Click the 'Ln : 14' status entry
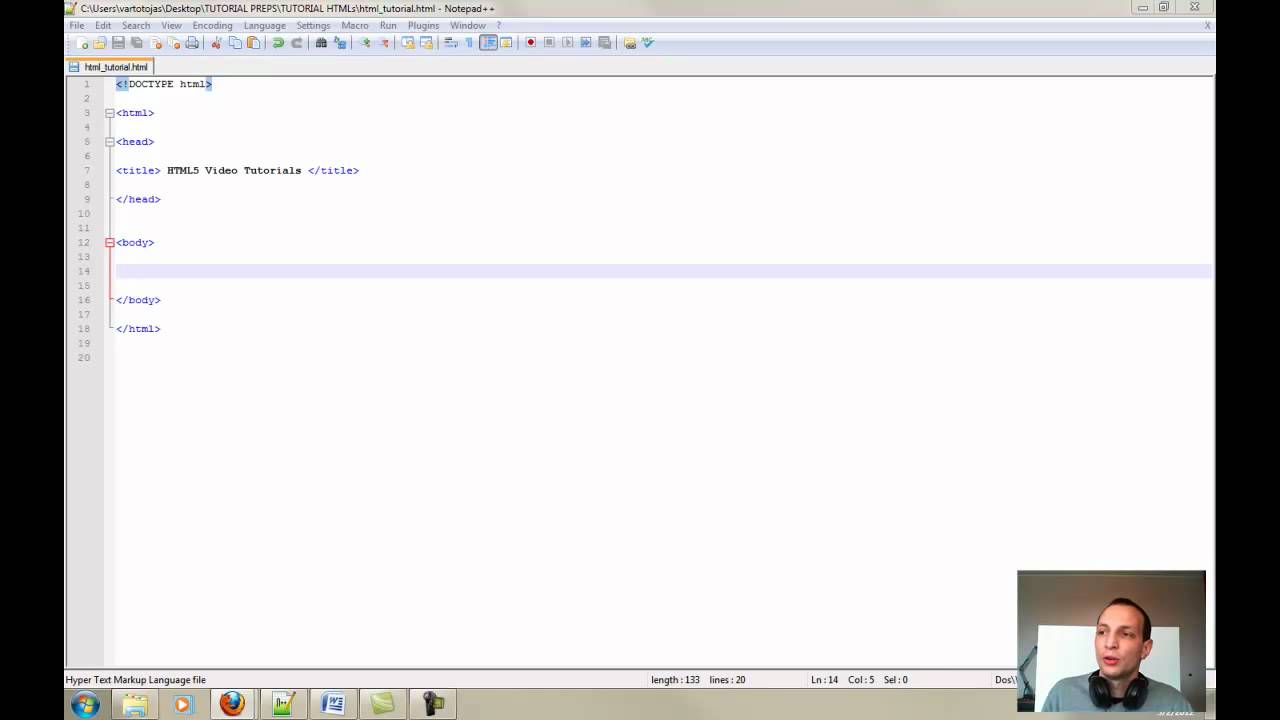The image size is (1280, 720). pyautogui.click(x=825, y=680)
